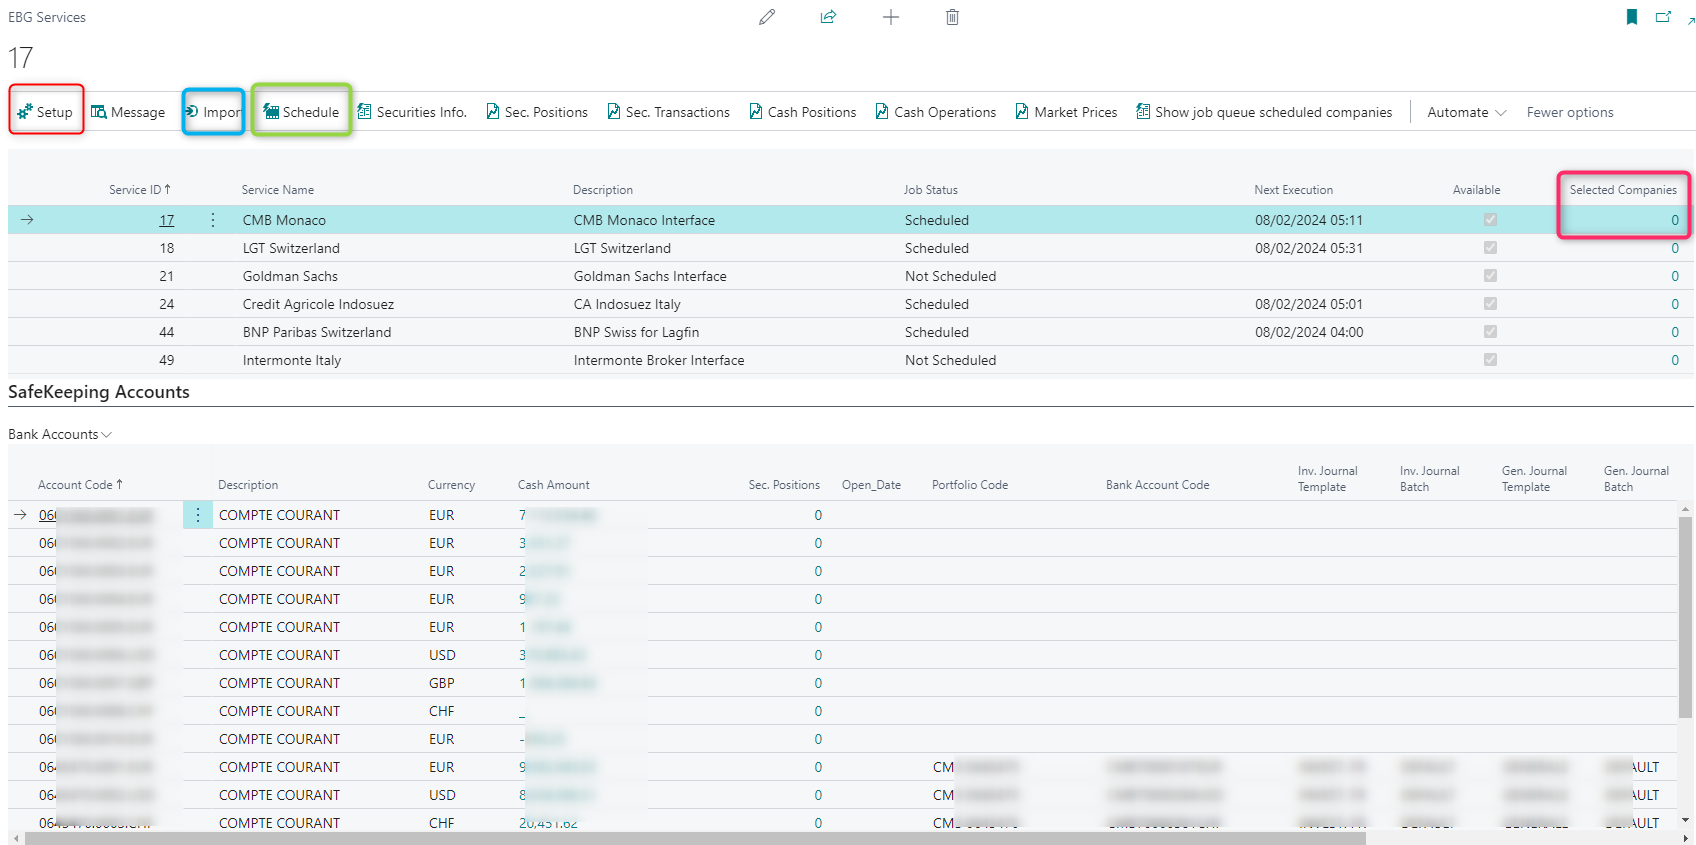Toggle Available checkbox for CMB Monaco
Image resolution: width=1696 pixels, height=845 pixels.
click(1490, 220)
